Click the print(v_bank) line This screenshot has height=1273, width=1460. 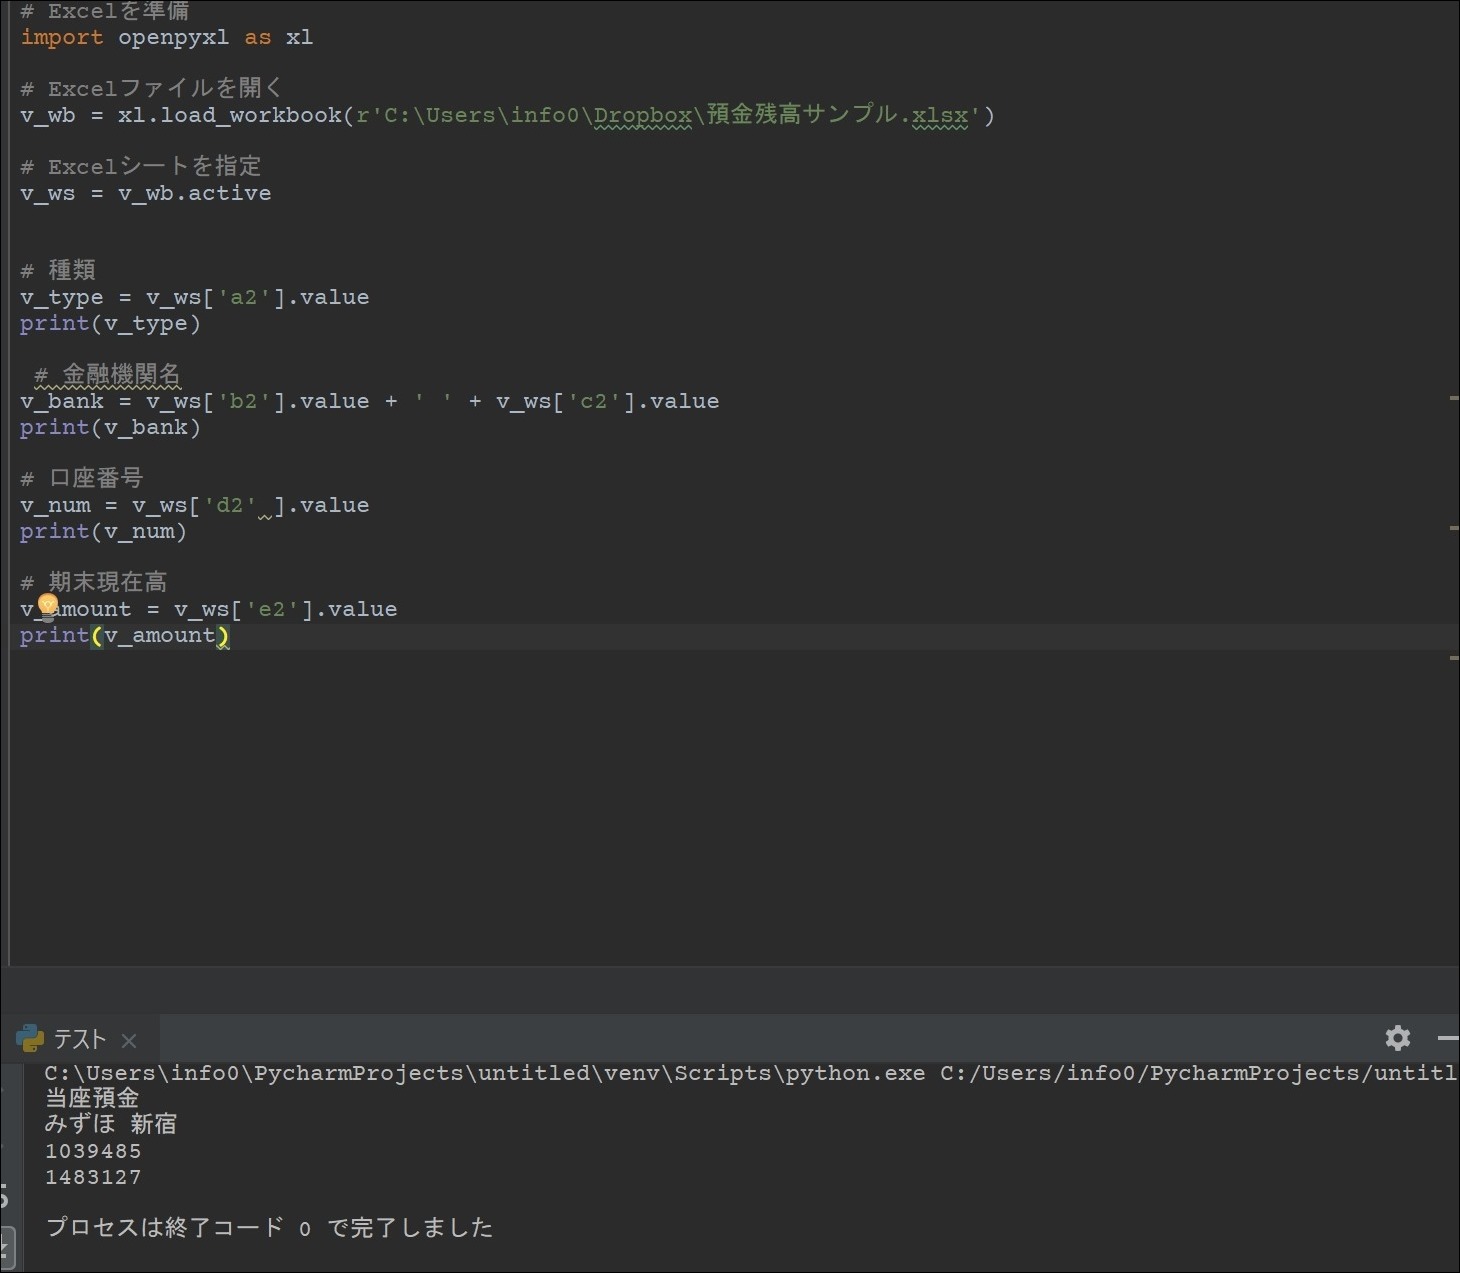(110, 427)
